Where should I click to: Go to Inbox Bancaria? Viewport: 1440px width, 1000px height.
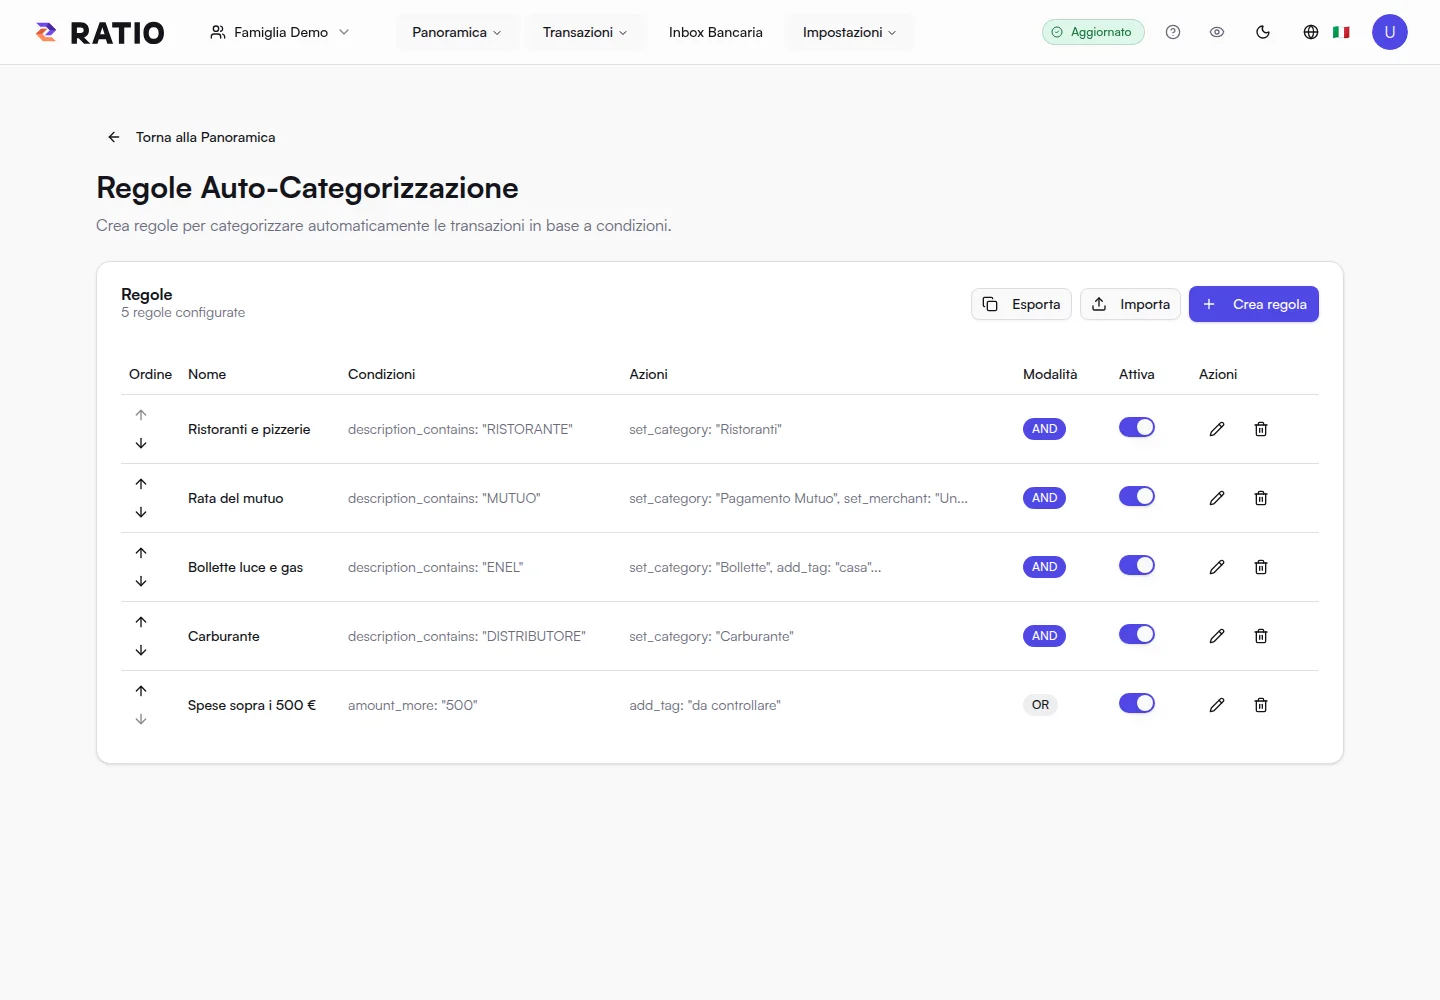pos(716,32)
